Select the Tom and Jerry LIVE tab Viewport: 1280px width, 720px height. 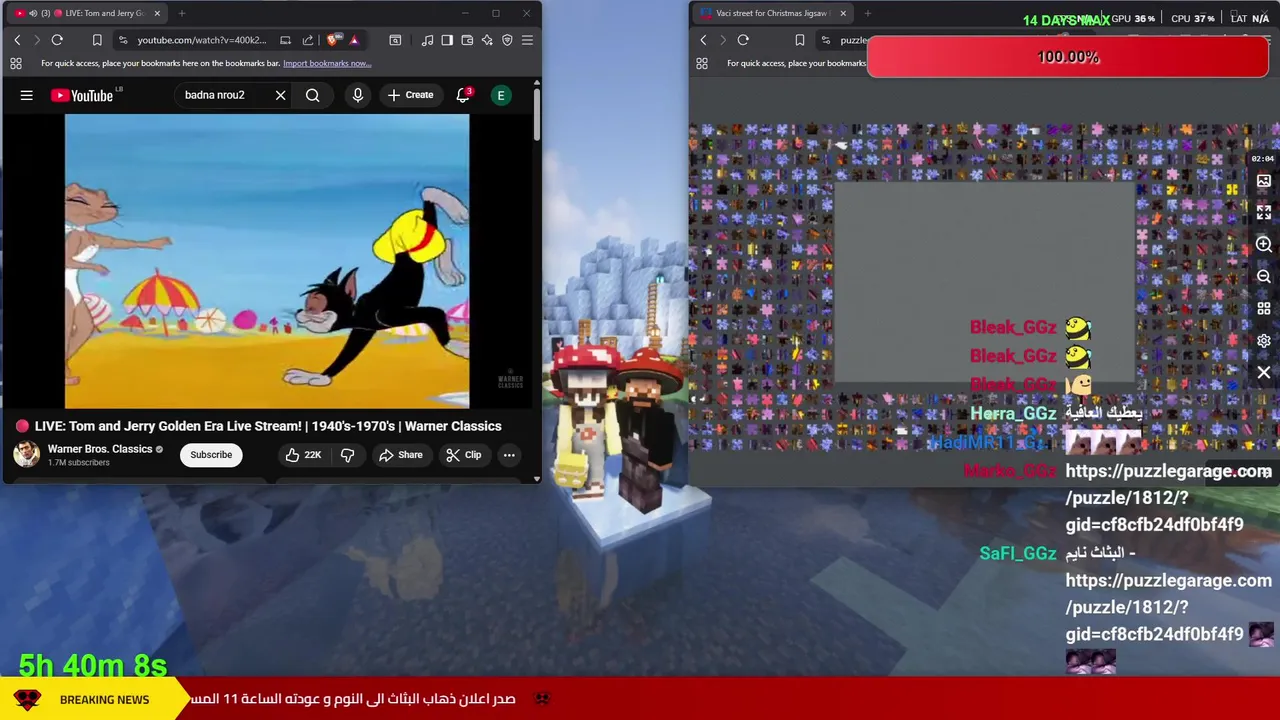click(90, 13)
